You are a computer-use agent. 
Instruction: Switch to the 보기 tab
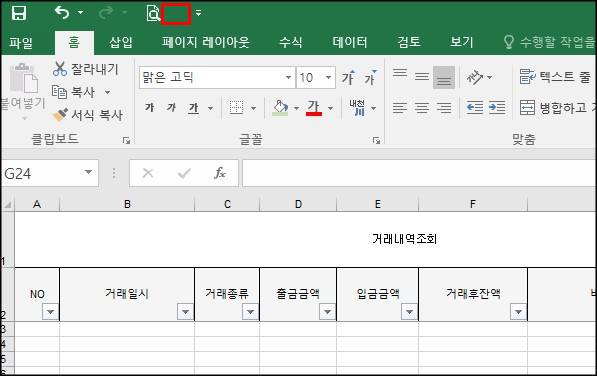[x=461, y=42]
